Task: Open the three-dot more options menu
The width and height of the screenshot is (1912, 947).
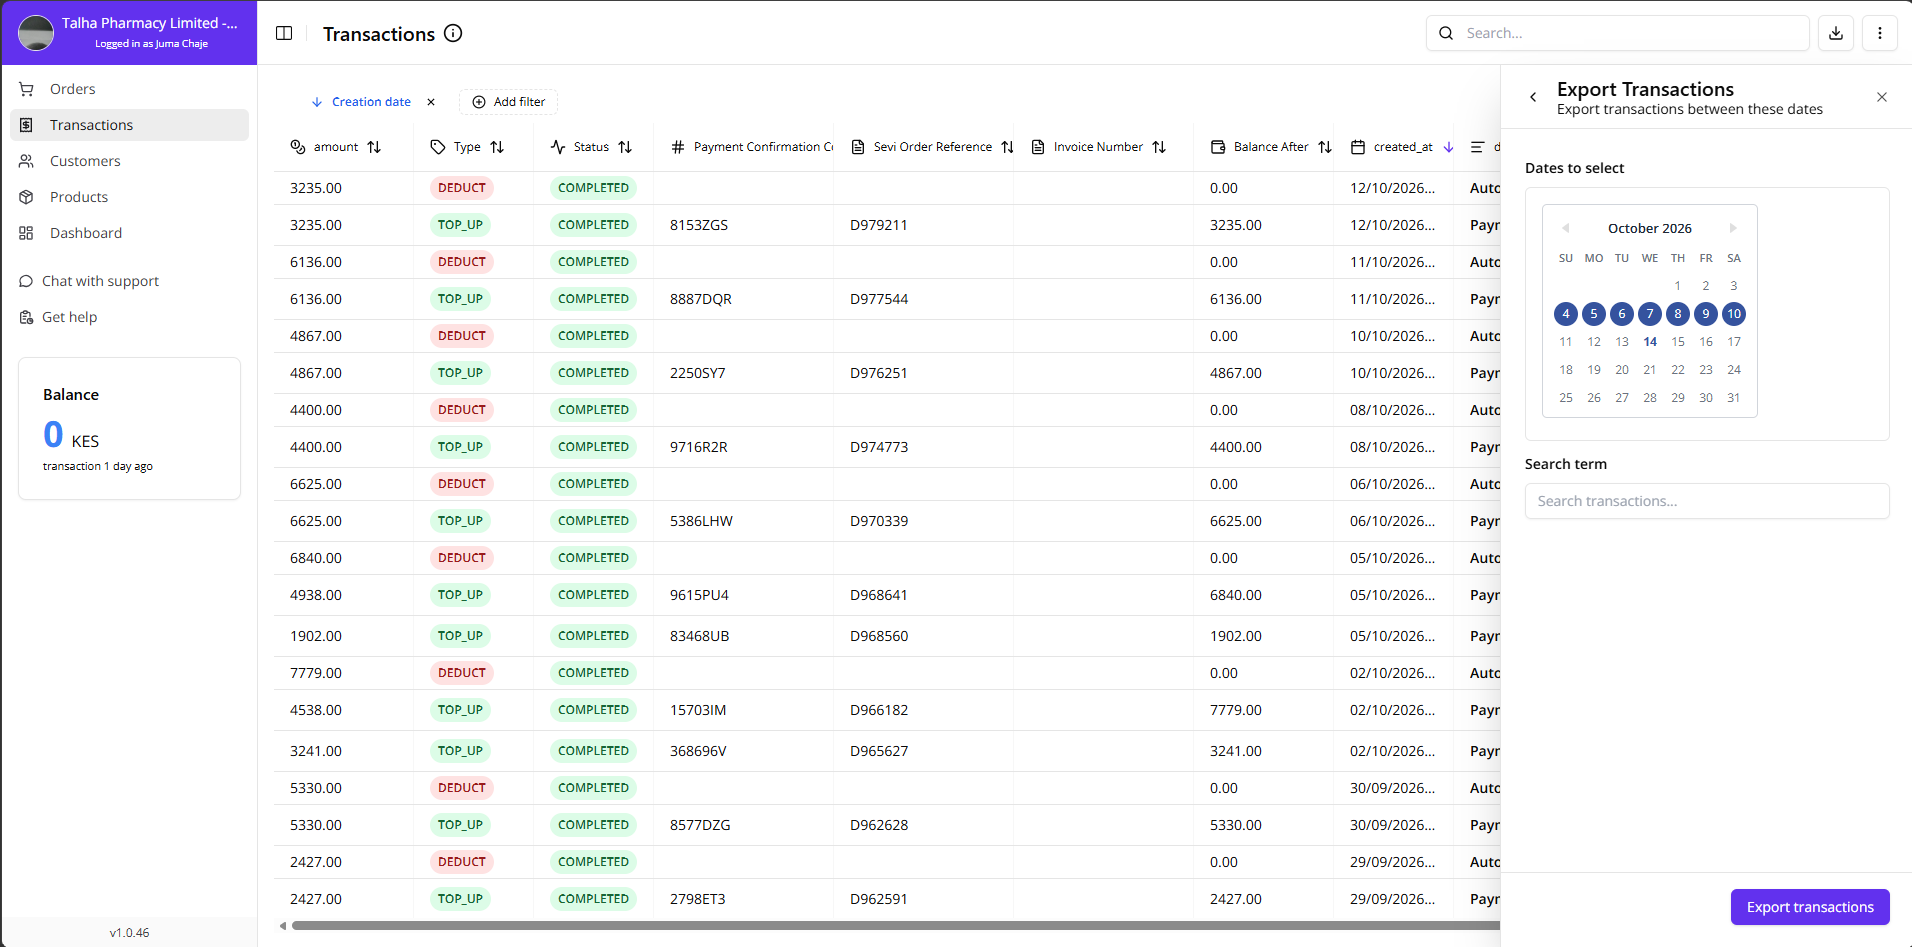Action: (x=1880, y=33)
